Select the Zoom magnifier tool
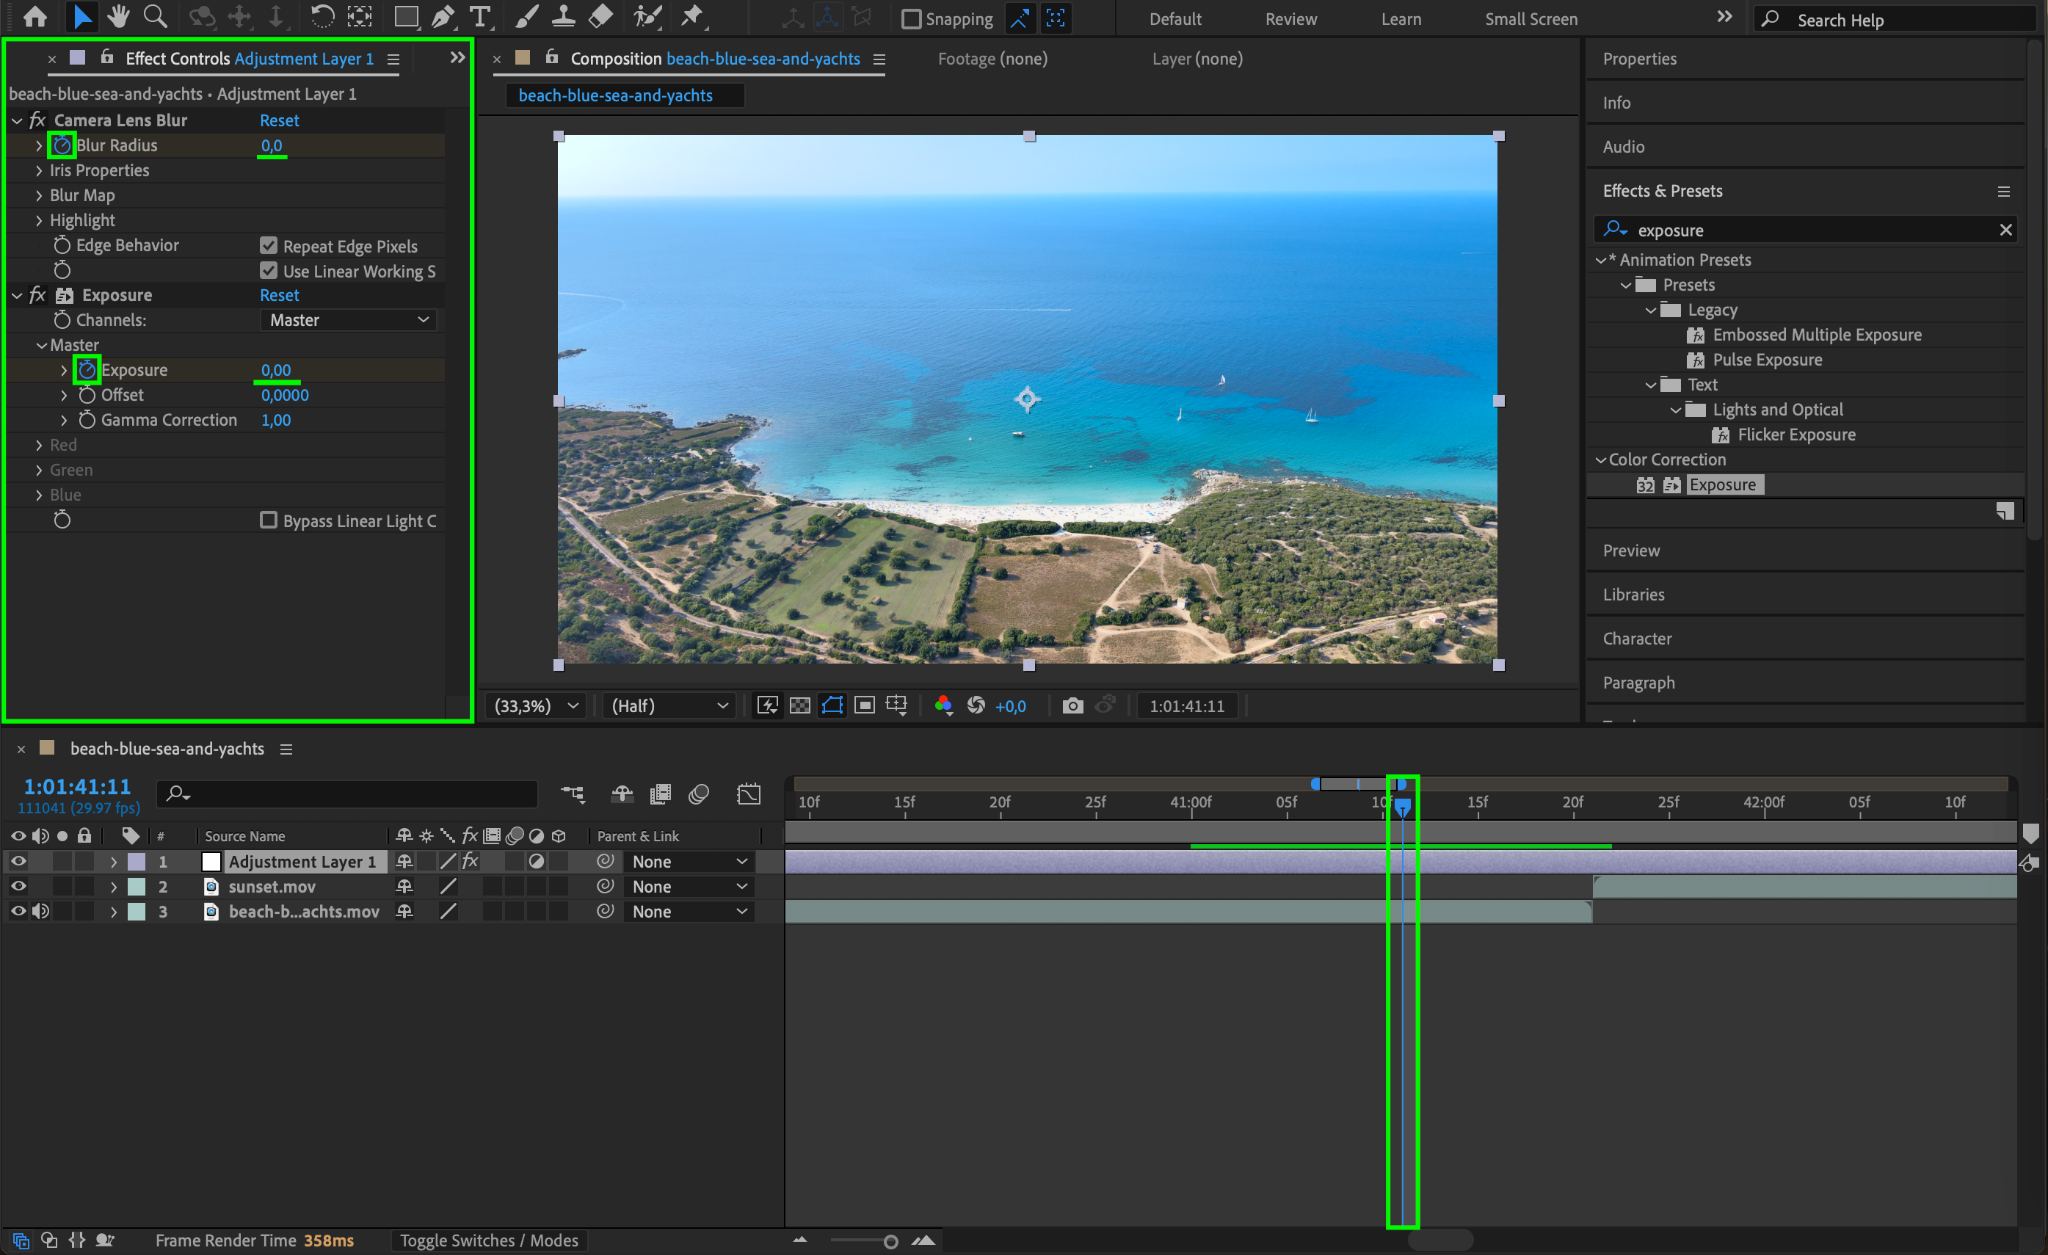2048x1255 pixels. (x=155, y=17)
